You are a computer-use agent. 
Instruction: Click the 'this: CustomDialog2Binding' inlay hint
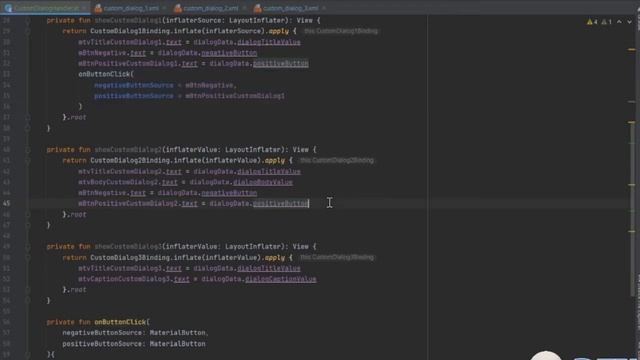tap(337, 160)
